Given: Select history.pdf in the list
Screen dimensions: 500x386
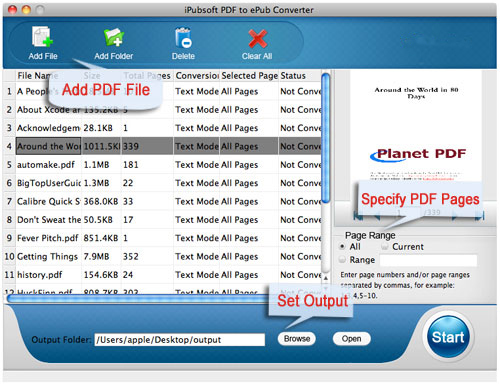Looking at the screenshot, I should tap(162, 275).
